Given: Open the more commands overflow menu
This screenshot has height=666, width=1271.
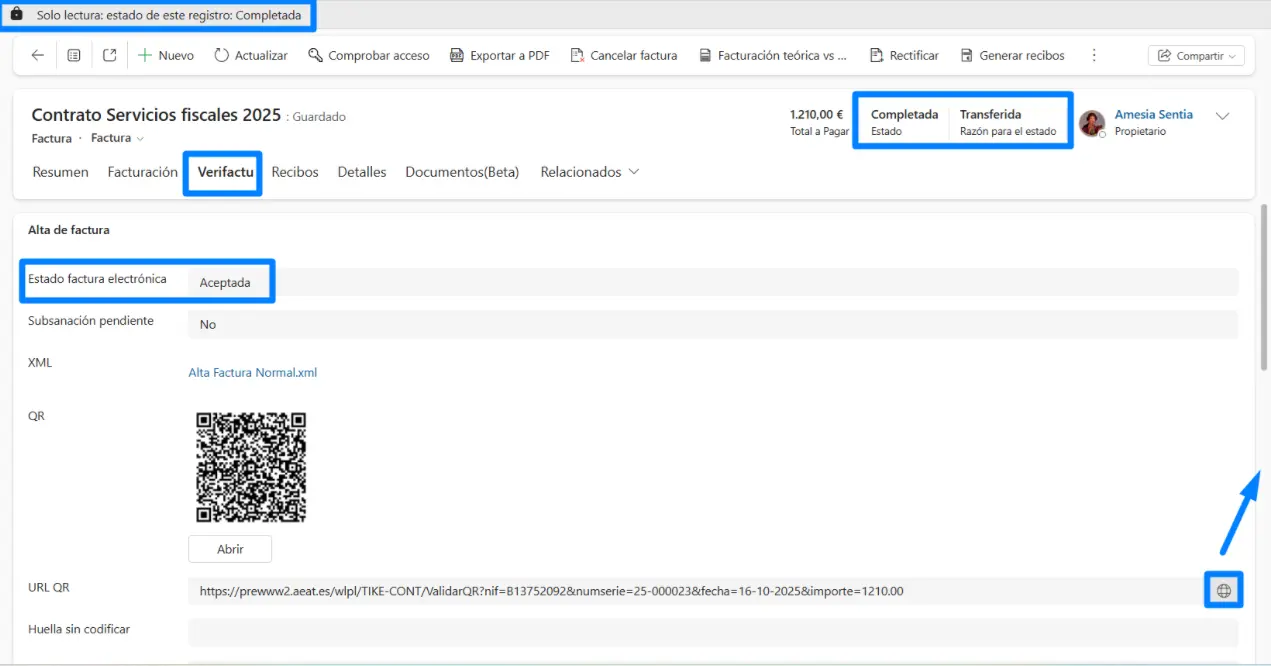Looking at the screenshot, I should coord(1094,56).
